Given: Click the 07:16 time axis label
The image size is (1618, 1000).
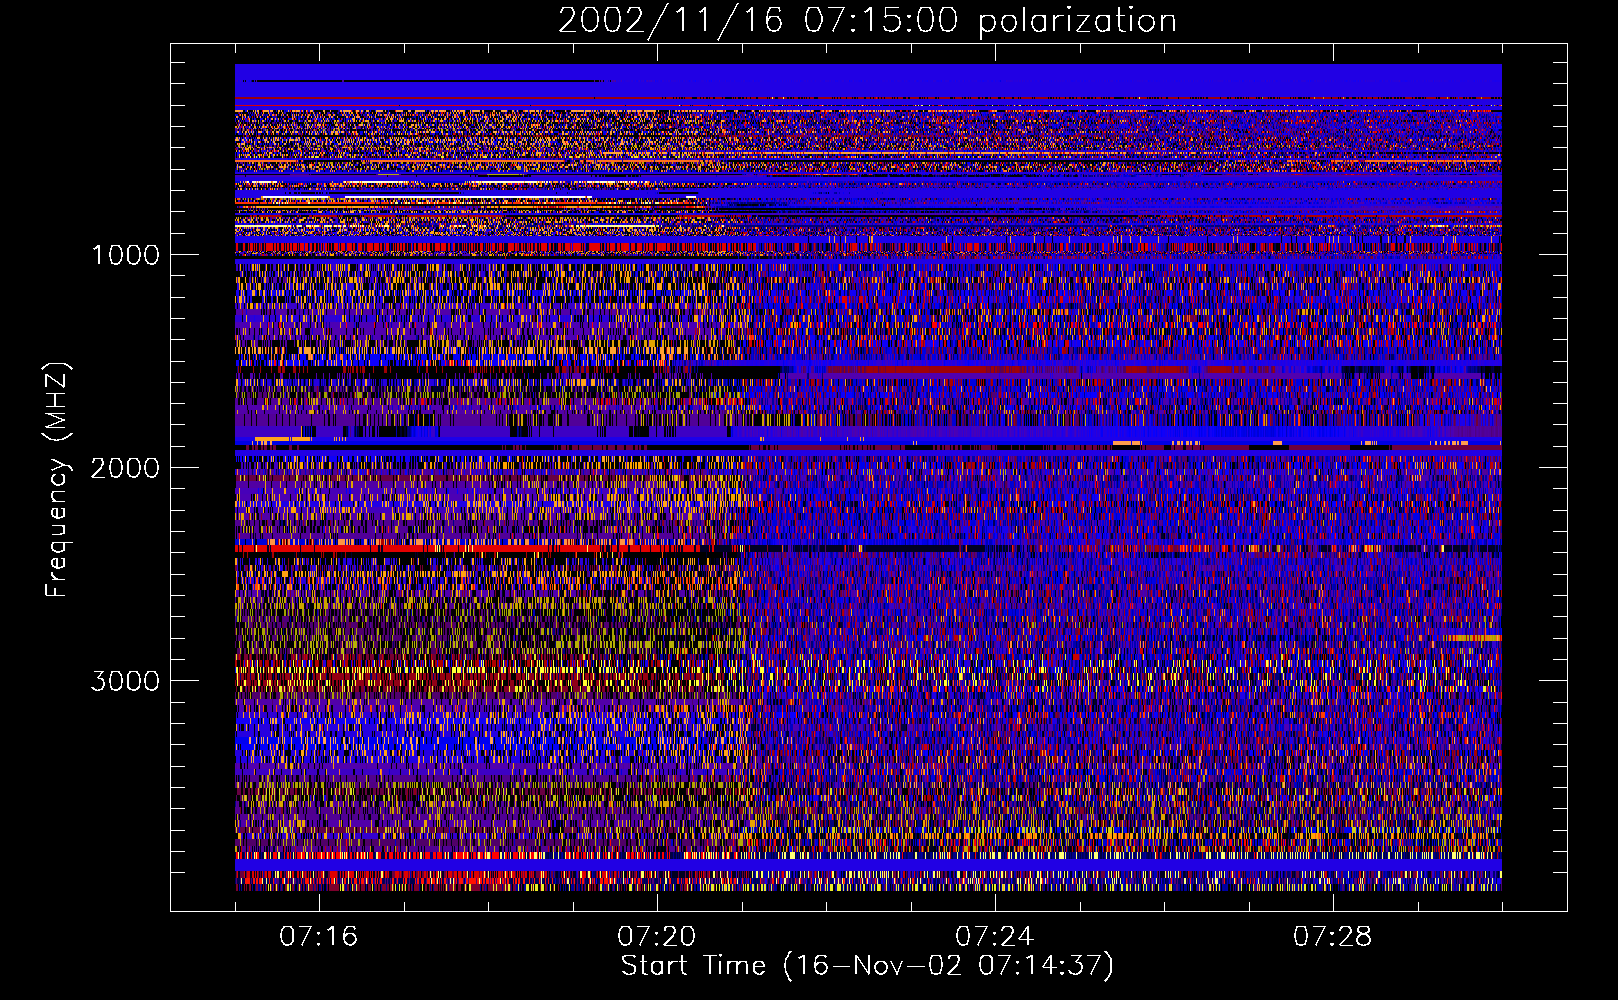Looking at the screenshot, I should point(319,936).
